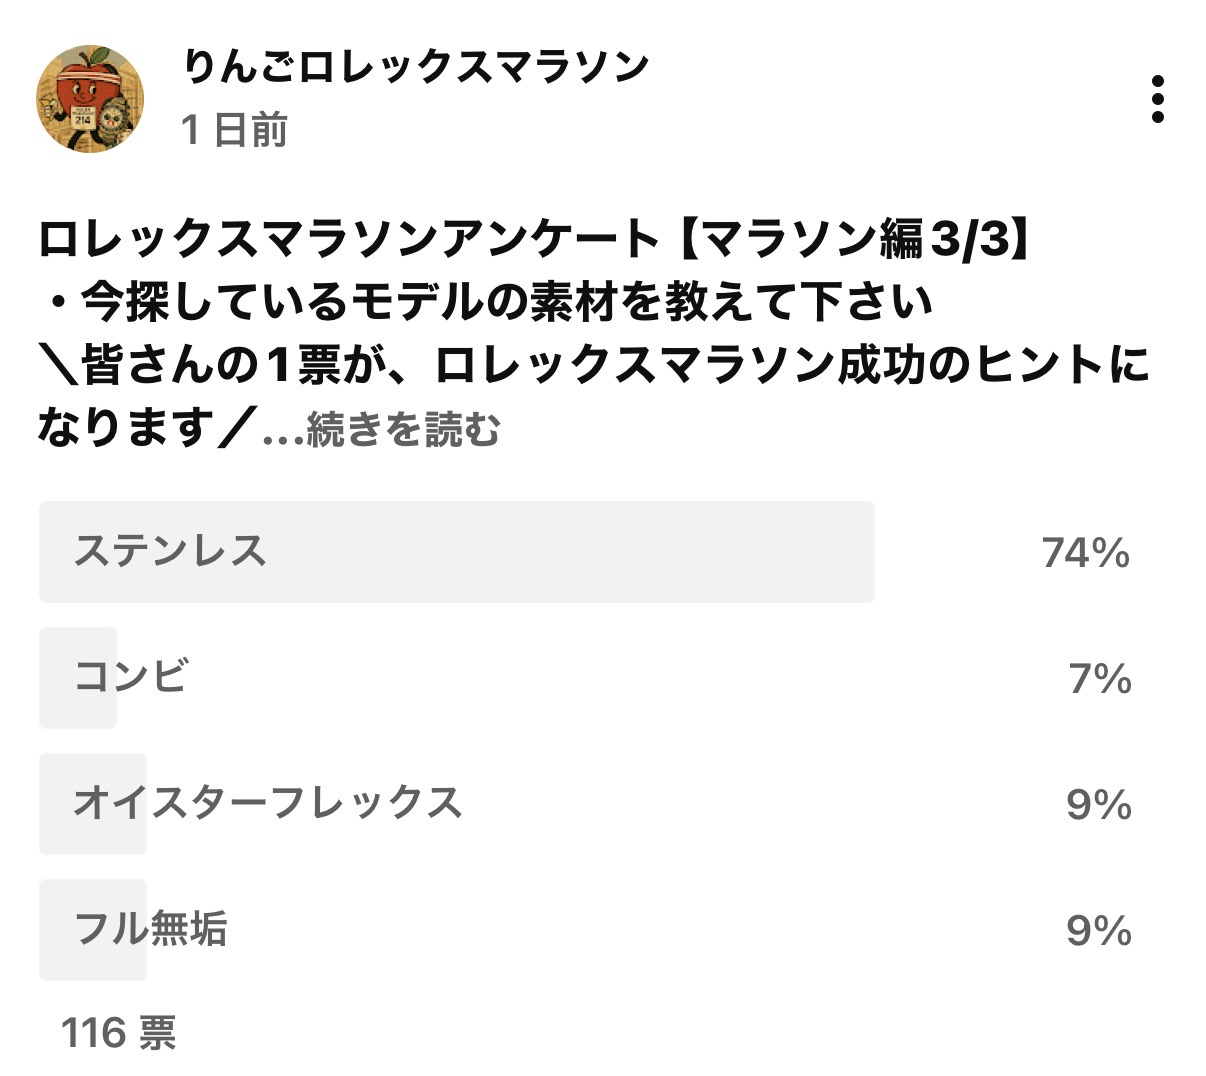Open the りんごロレックスマラソン channel name
Viewport: 1206px width, 1076px height.
tap(416, 68)
